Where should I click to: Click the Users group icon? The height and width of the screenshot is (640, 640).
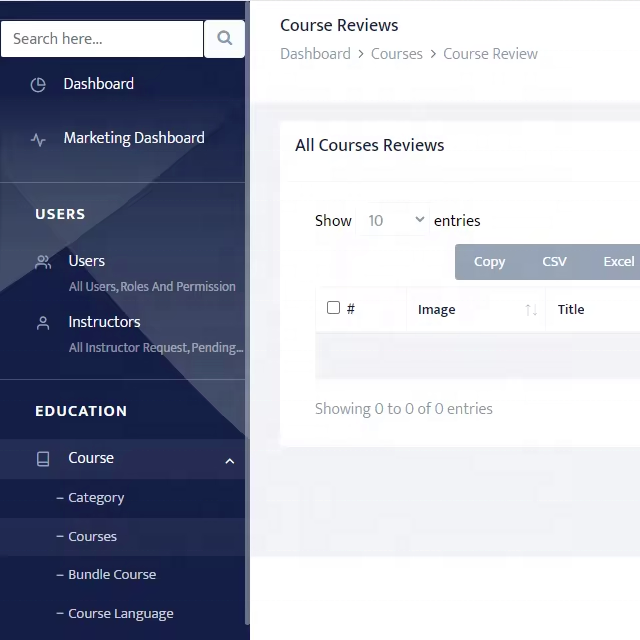click(43, 262)
